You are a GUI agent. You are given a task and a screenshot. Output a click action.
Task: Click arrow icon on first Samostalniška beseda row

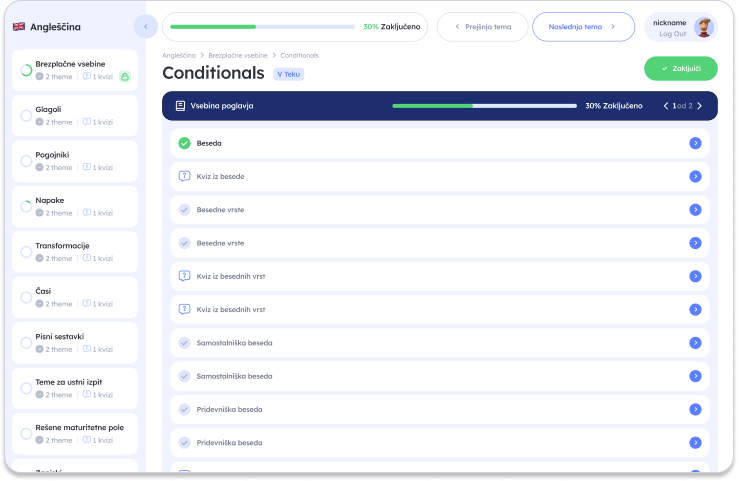(695, 343)
